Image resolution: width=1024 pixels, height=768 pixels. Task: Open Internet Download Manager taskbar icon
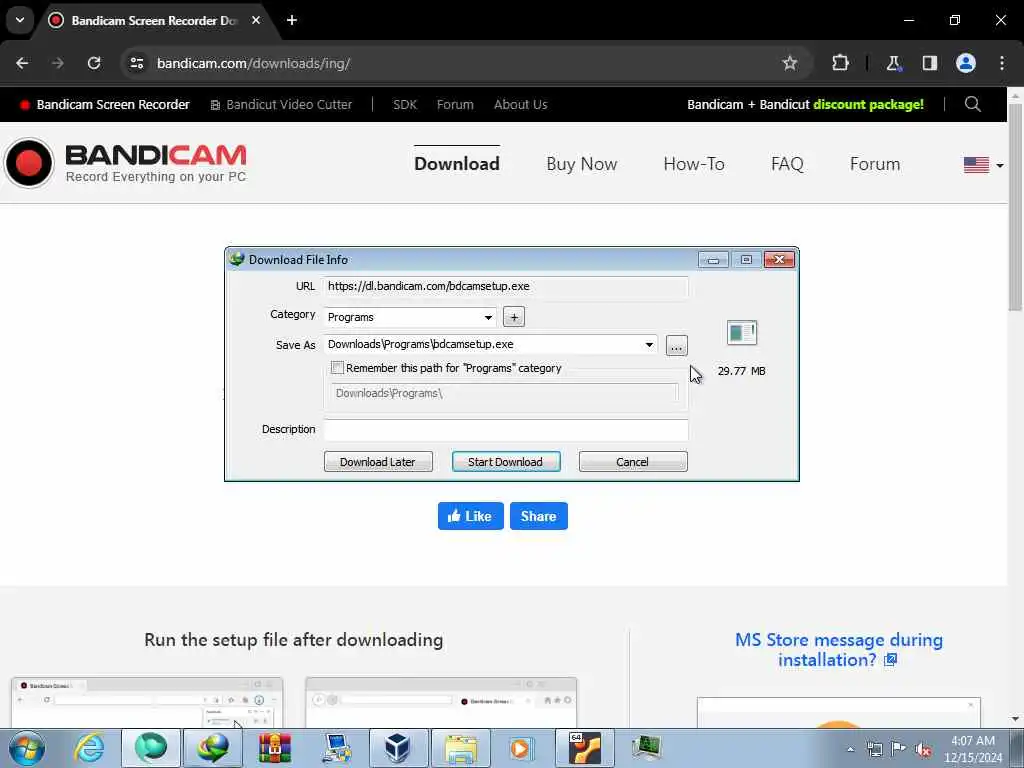click(213, 748)
